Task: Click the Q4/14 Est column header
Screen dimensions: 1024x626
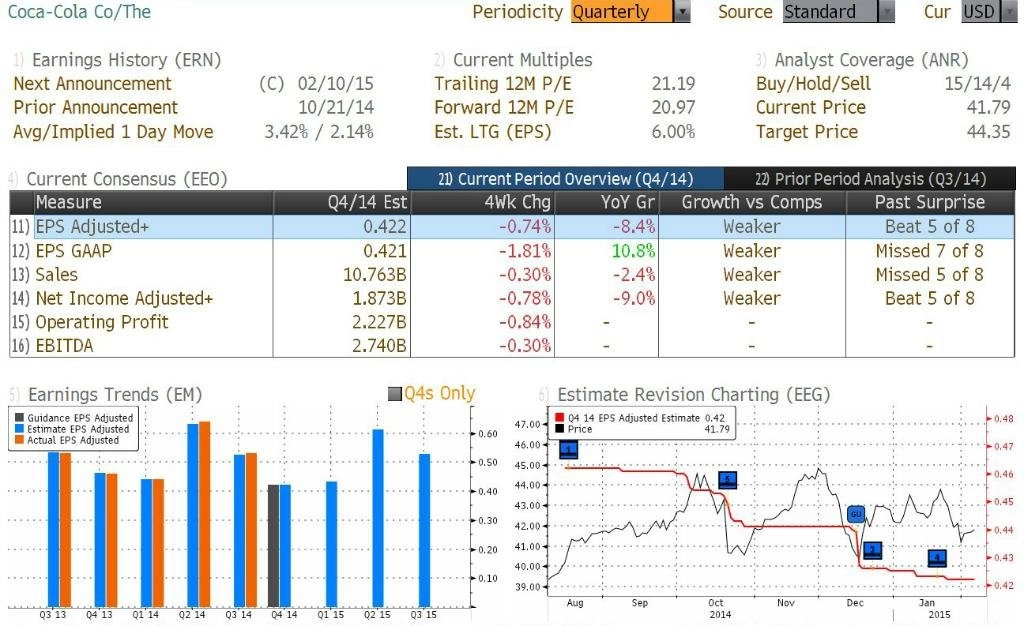Action: (342, 202)
